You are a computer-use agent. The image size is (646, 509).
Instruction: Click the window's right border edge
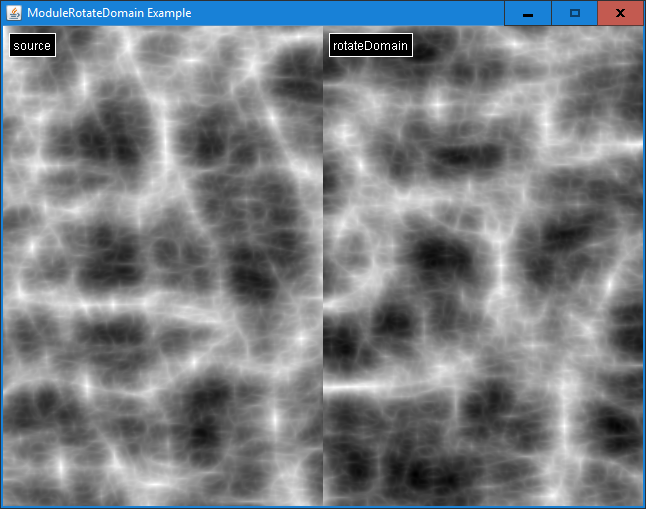tap(644, 265)
